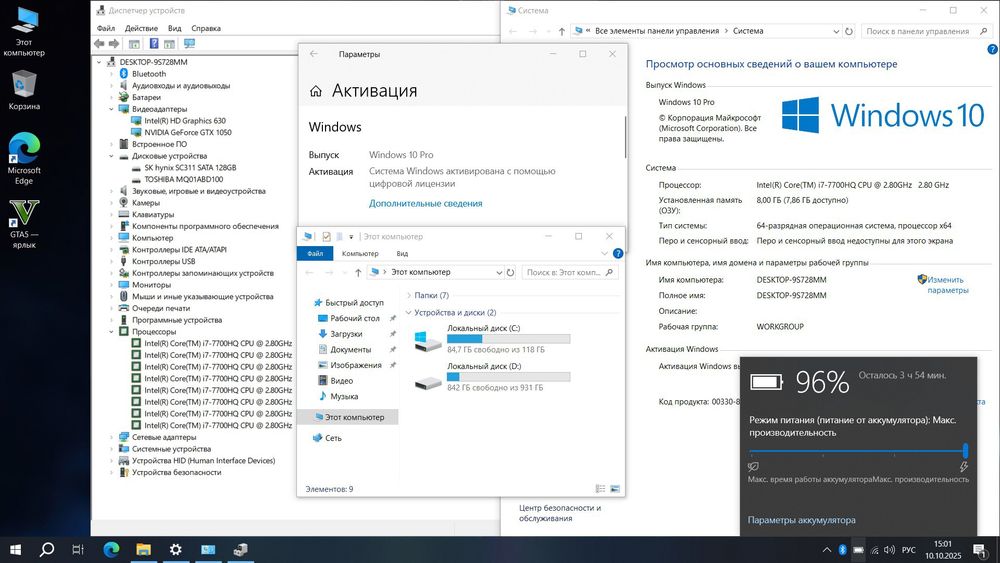Click the Explorer search box Поиск в: Этот комп
Screen dimensions: 1000x563
[x=570, y=272]
